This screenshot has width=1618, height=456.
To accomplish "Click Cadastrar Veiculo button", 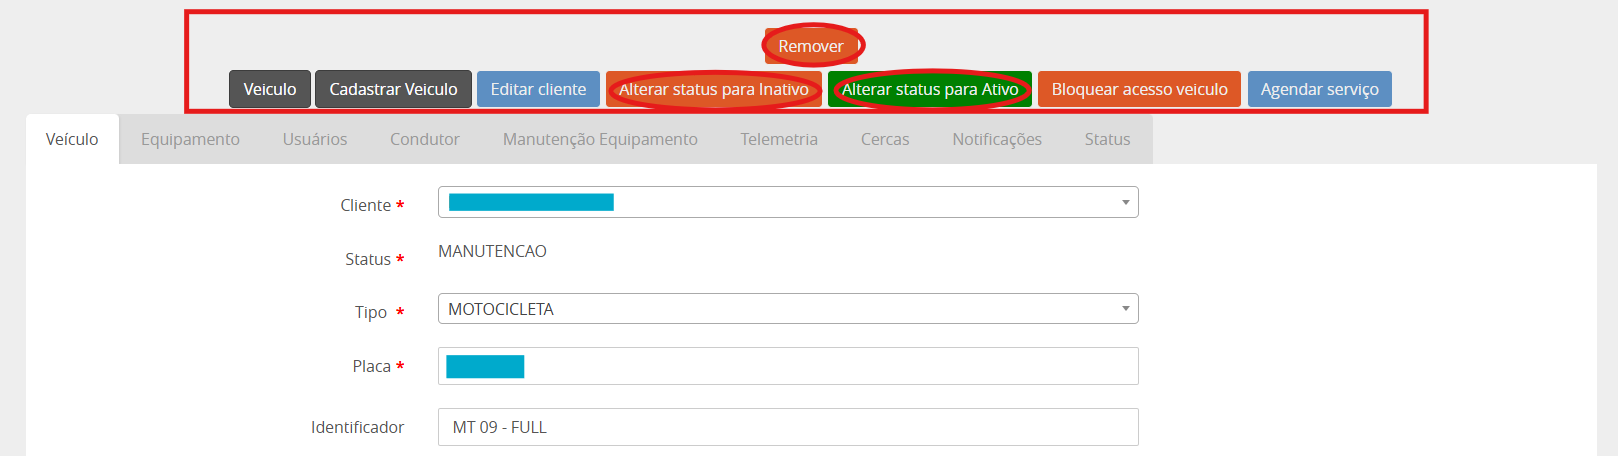I will [393, 89].
